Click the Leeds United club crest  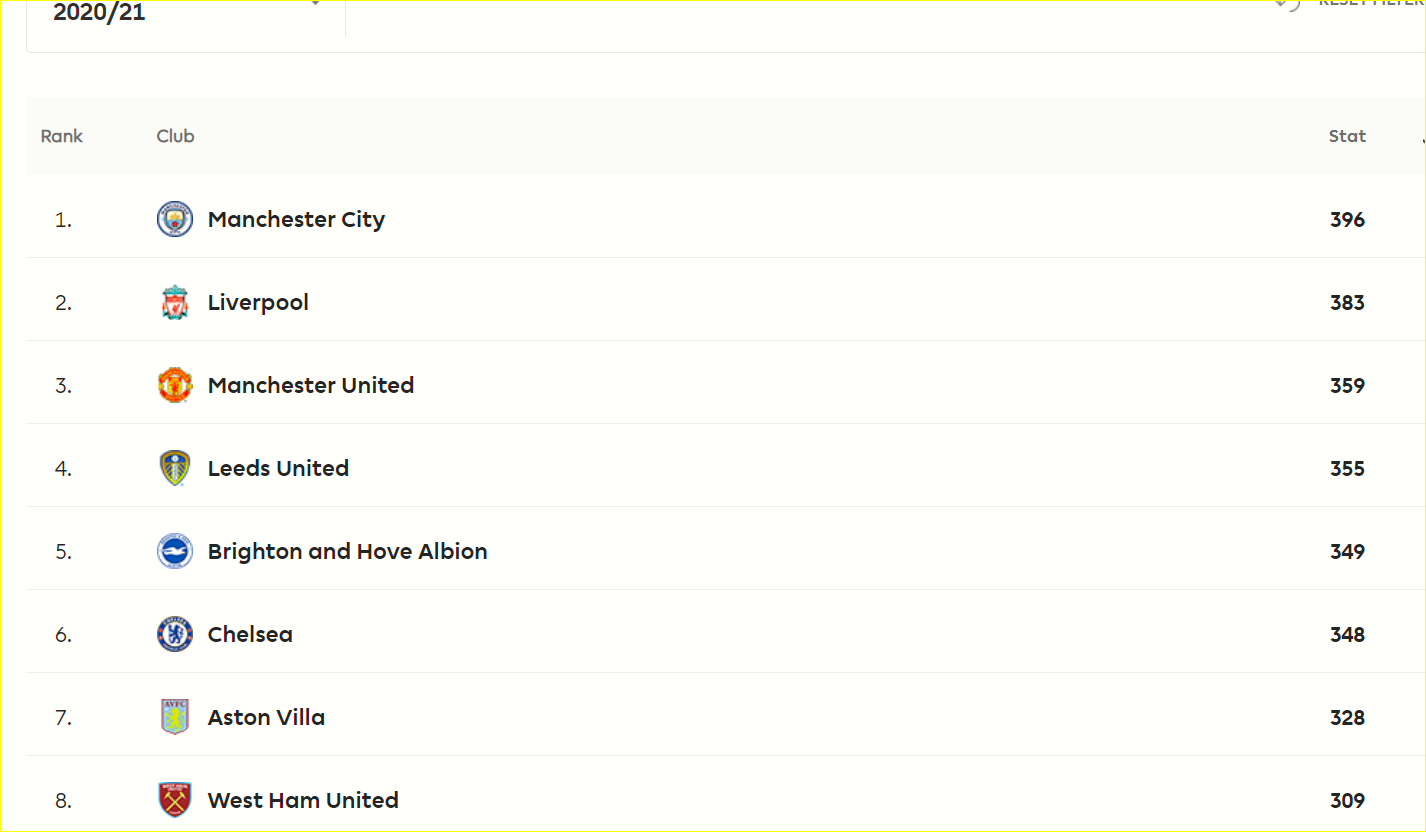coord(175,468)
